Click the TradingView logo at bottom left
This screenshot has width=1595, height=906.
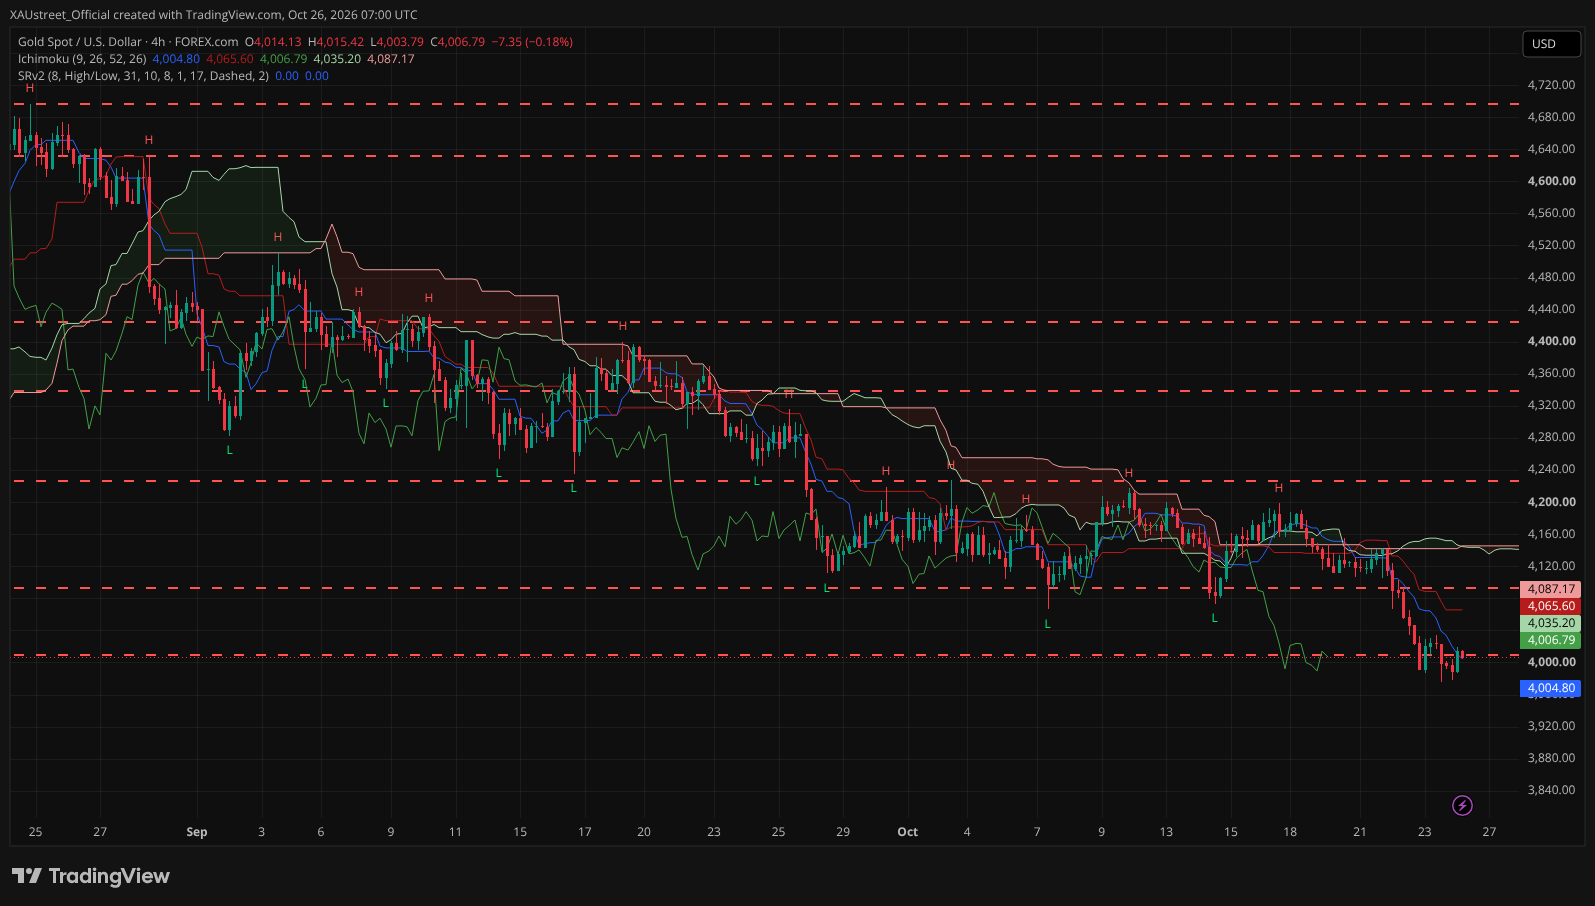point(91,876)
